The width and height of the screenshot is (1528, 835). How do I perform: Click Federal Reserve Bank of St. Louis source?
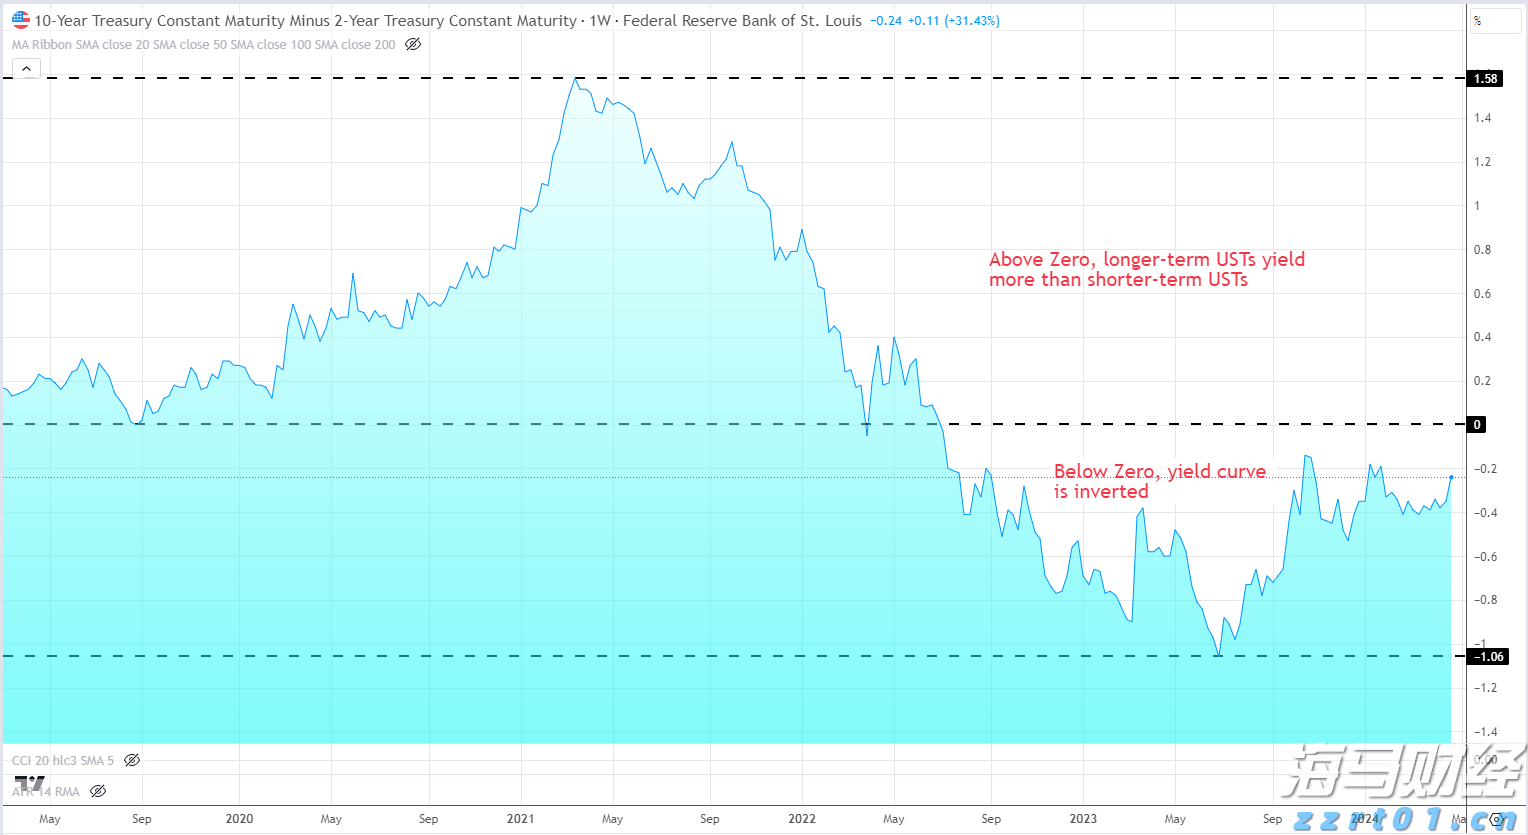tap(742, 20)
